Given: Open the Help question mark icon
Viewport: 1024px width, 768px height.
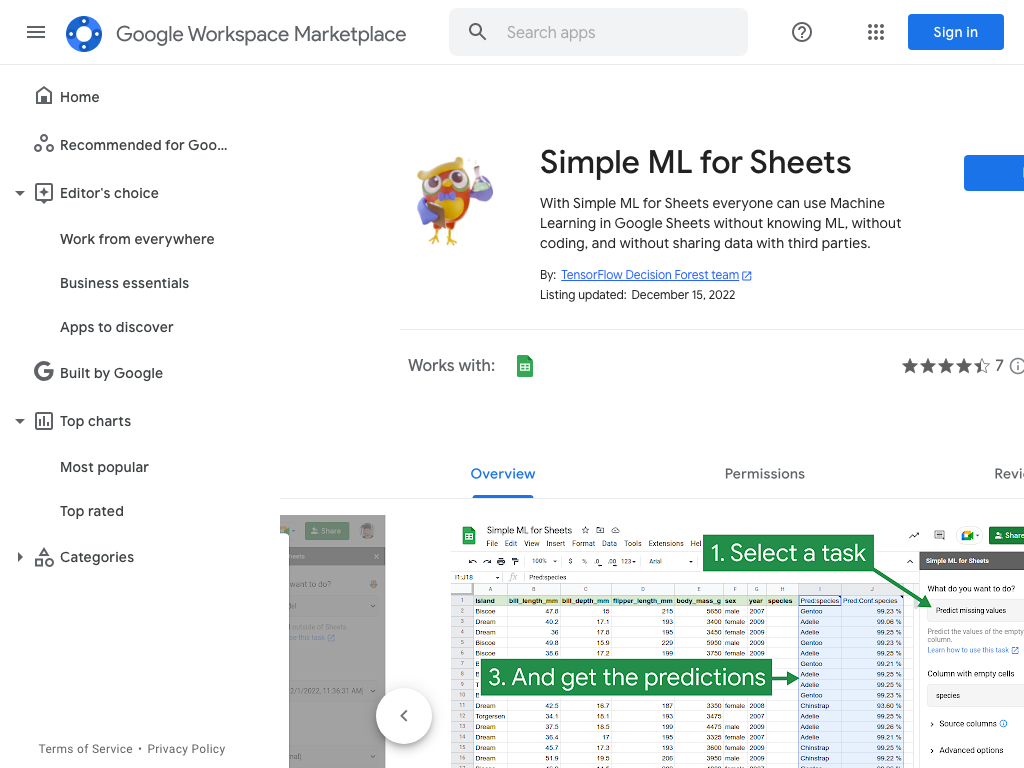Looking at the screenshot, I should tap(801, 32).
